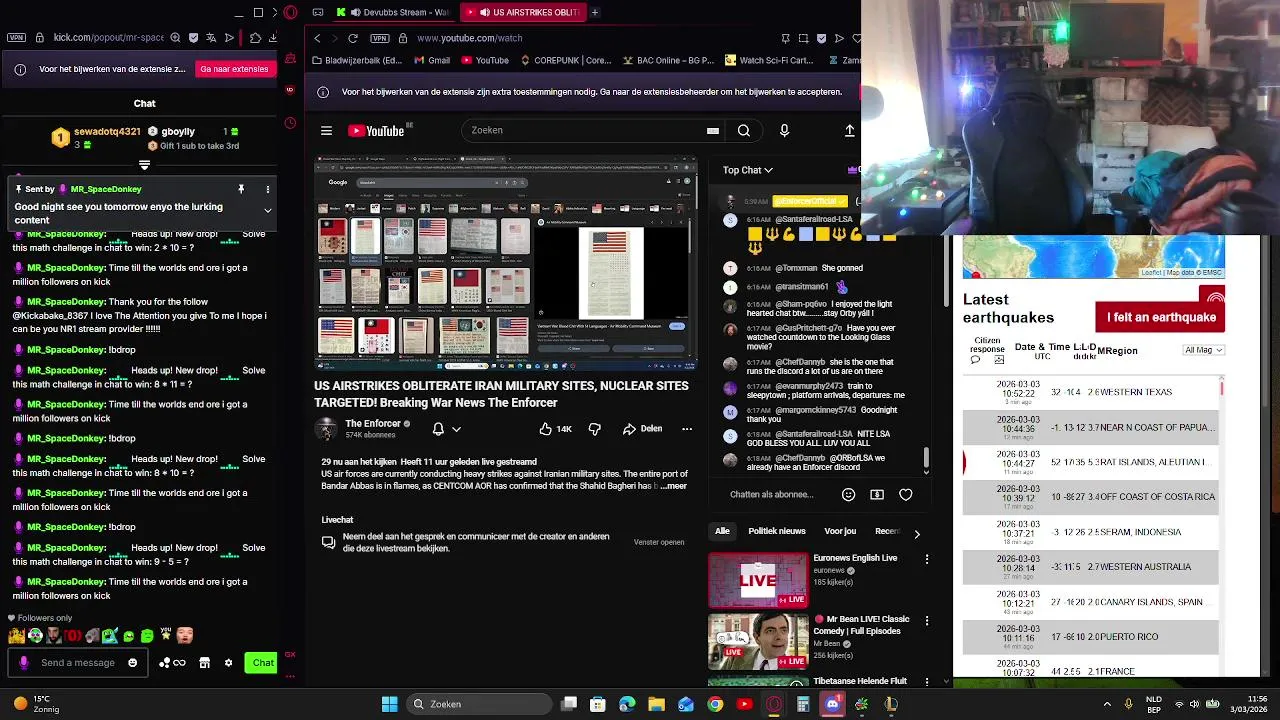Viewport: 1280px width, 720px height.
Task: Click the YouTube logo to go home
Action: (x=376, y=130)
